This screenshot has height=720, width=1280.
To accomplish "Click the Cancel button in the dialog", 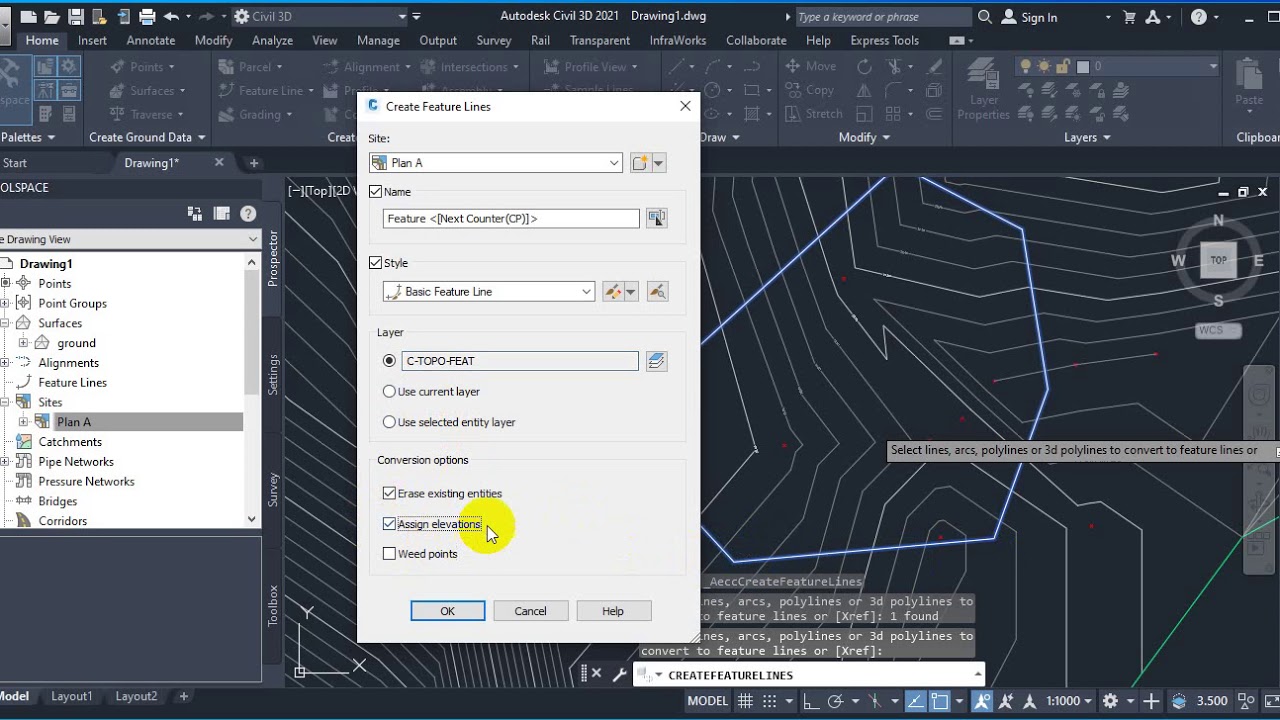I will point(531,611).
